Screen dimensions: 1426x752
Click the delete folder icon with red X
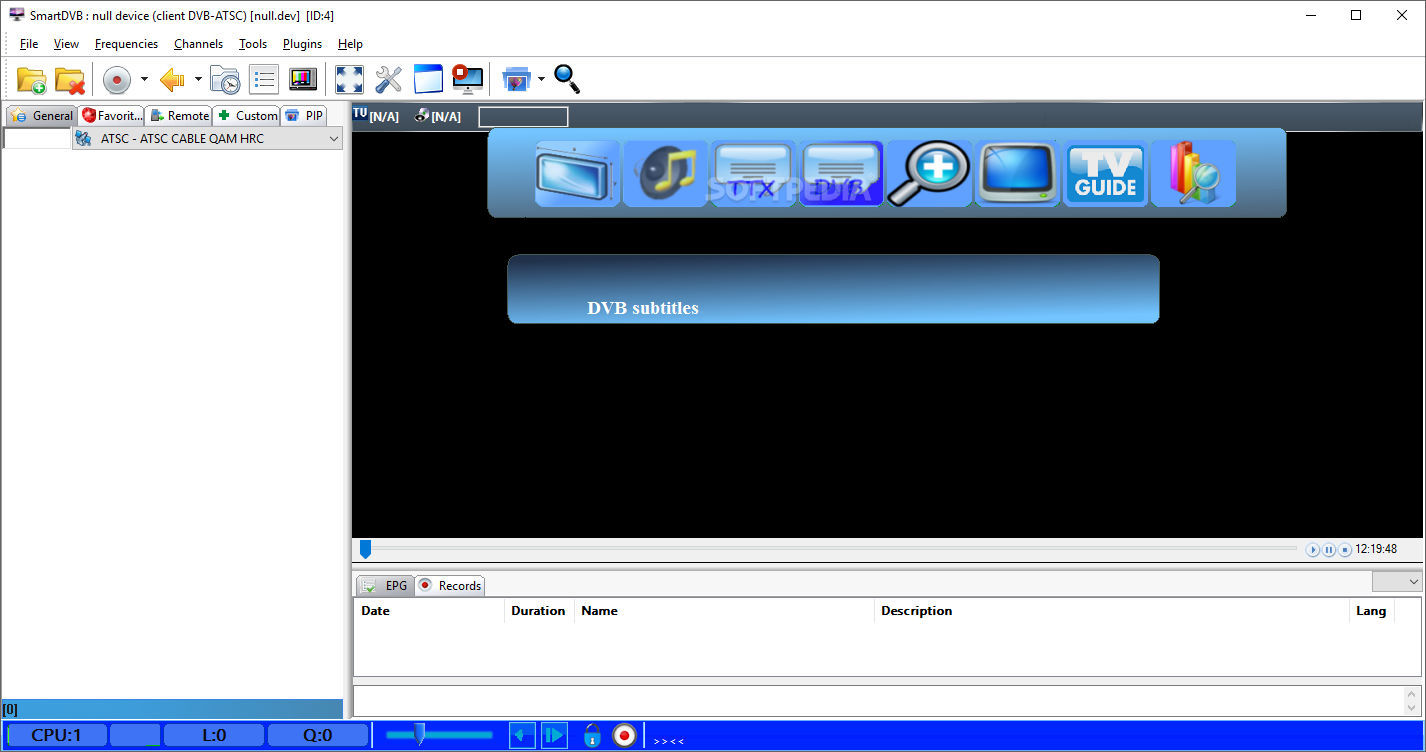[x=69, y=79]
